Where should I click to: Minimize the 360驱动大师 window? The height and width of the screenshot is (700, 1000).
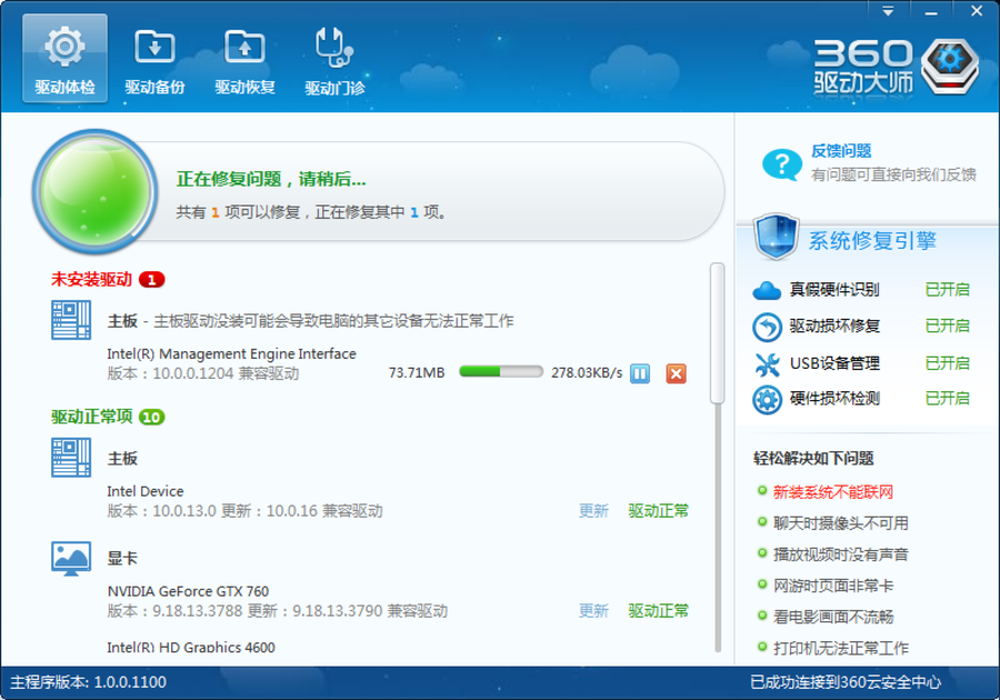931,11
